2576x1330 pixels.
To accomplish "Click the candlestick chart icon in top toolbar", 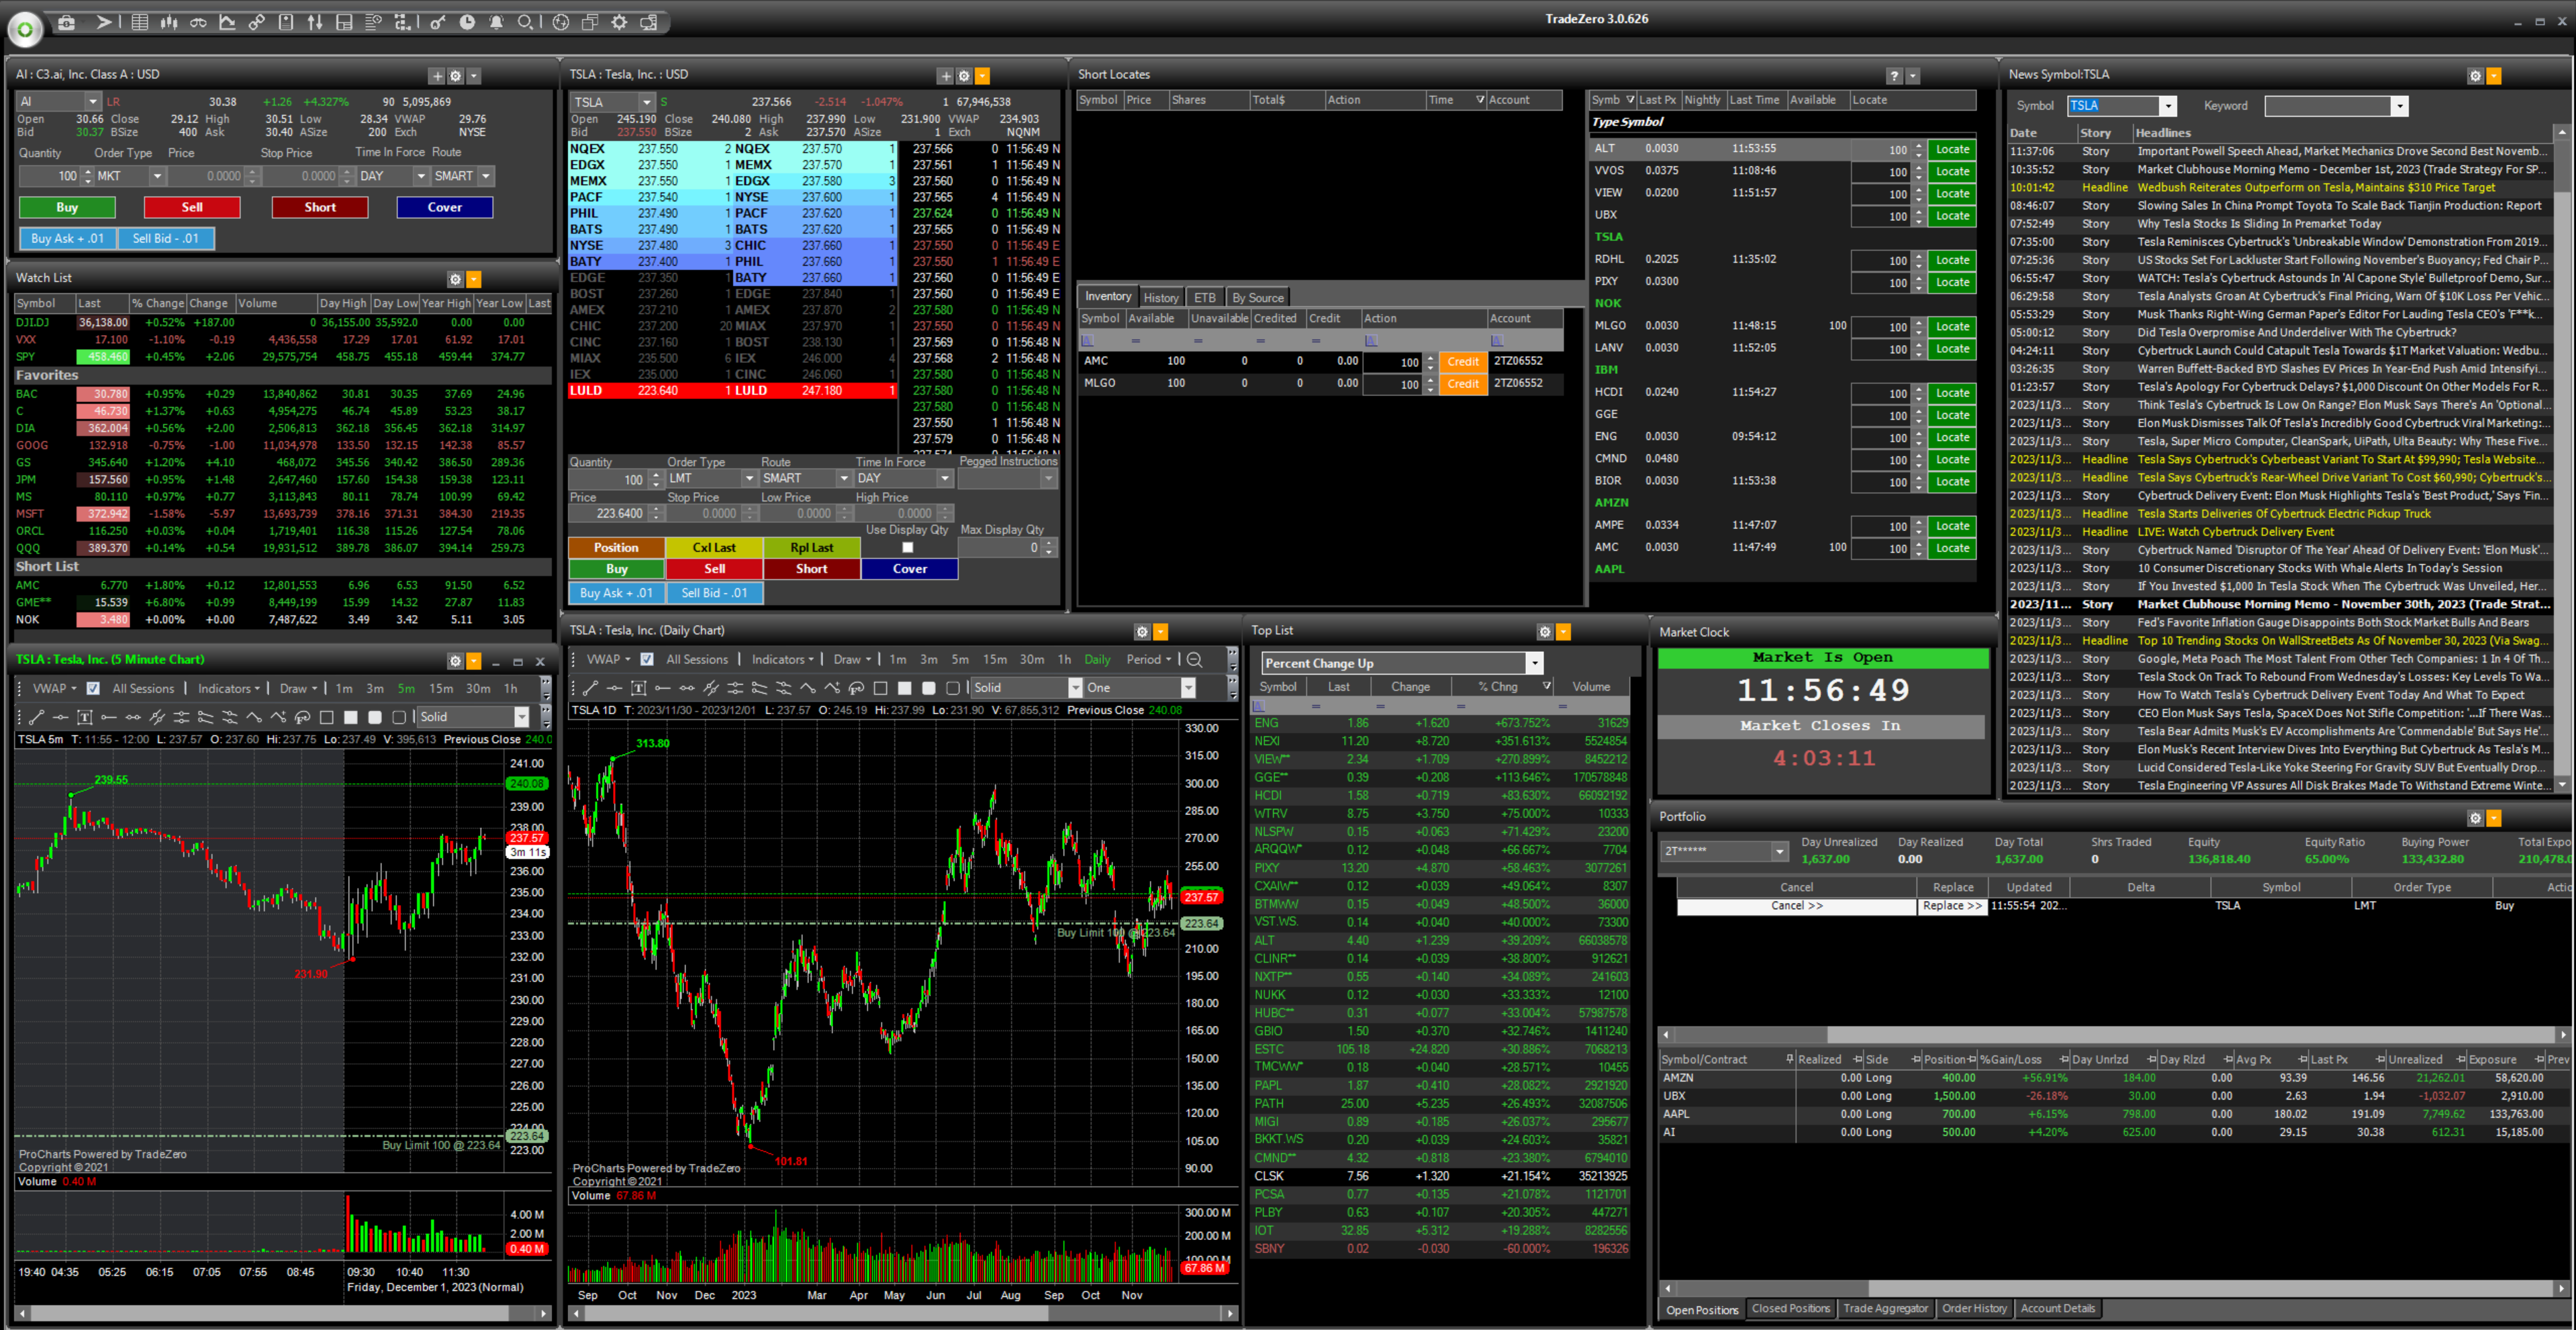I will pyautogui.click(x=169, y=22).
